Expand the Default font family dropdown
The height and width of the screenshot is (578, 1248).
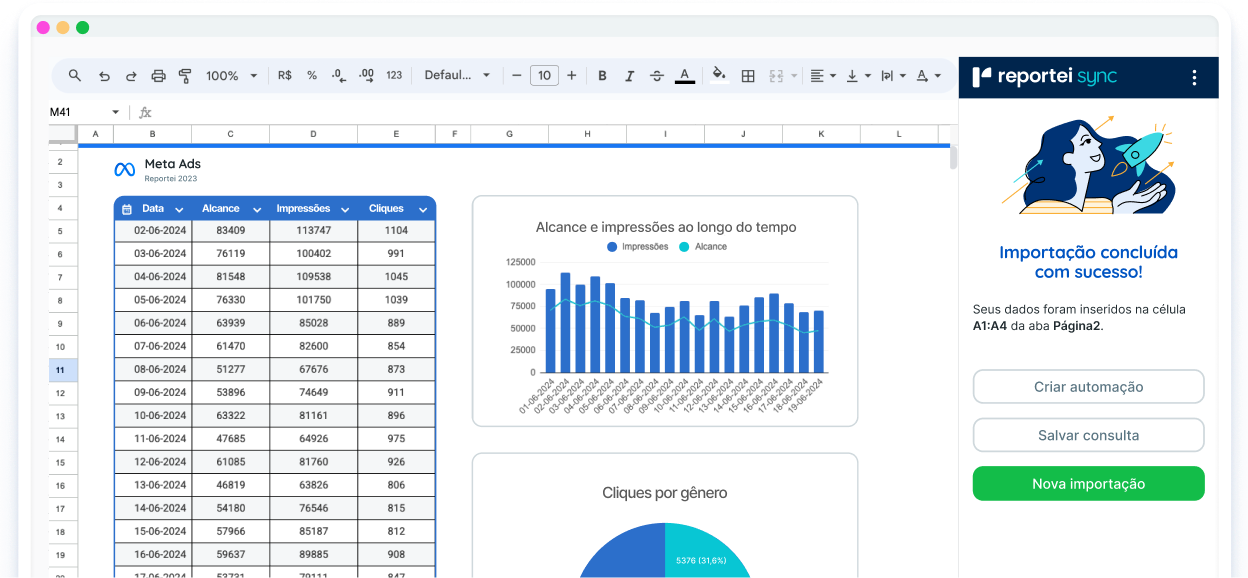[x=457, y=76]
